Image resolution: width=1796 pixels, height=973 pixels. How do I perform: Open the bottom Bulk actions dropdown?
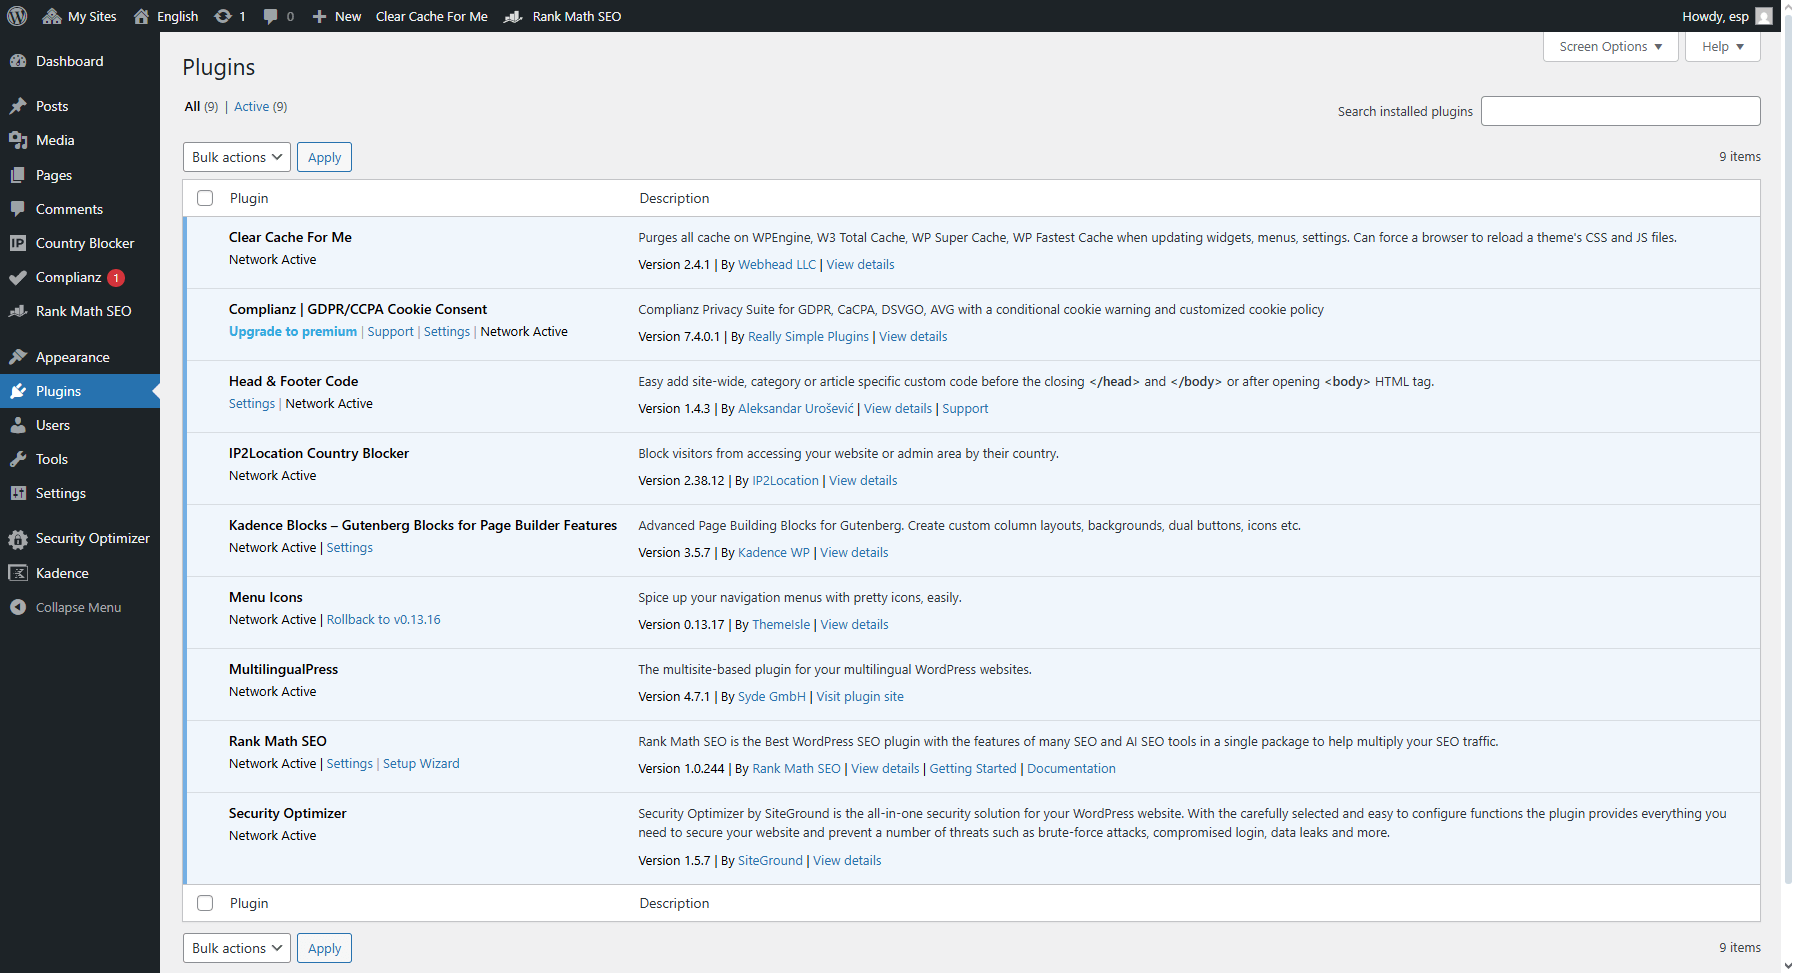click(237, 948)
